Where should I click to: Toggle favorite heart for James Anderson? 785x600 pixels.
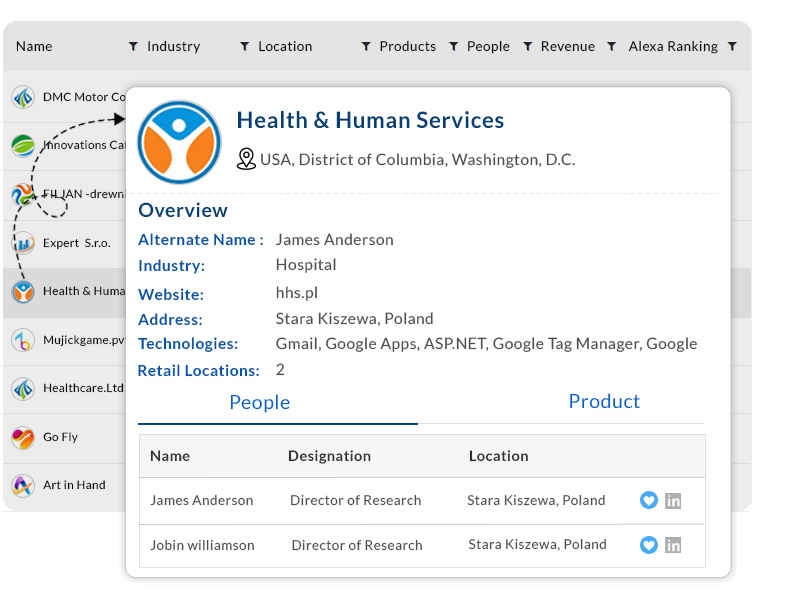tap(649, 500)
